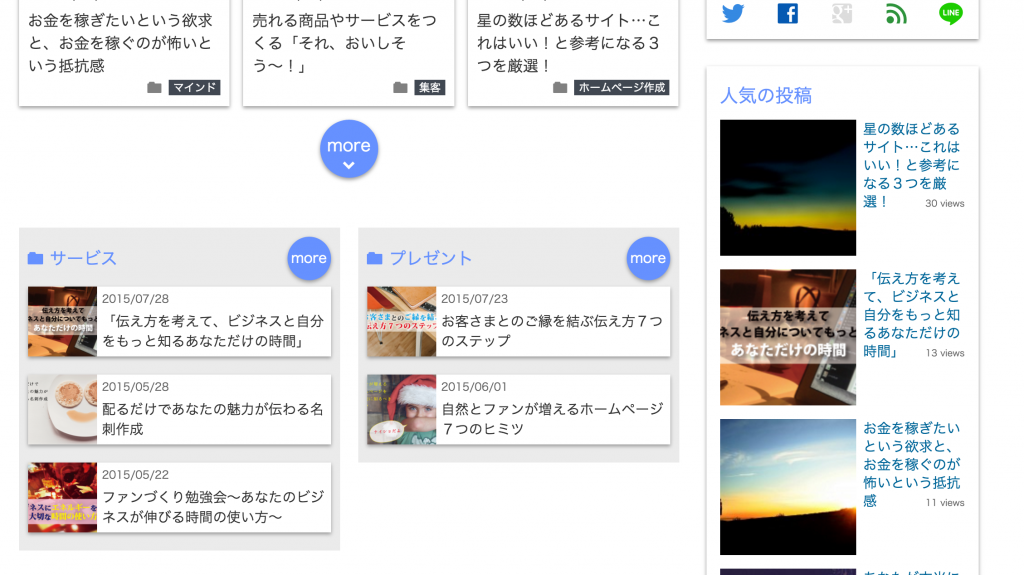Click folder icon next to マインド tag
This screenshot has width=1024, height=575.
[154, 88]
